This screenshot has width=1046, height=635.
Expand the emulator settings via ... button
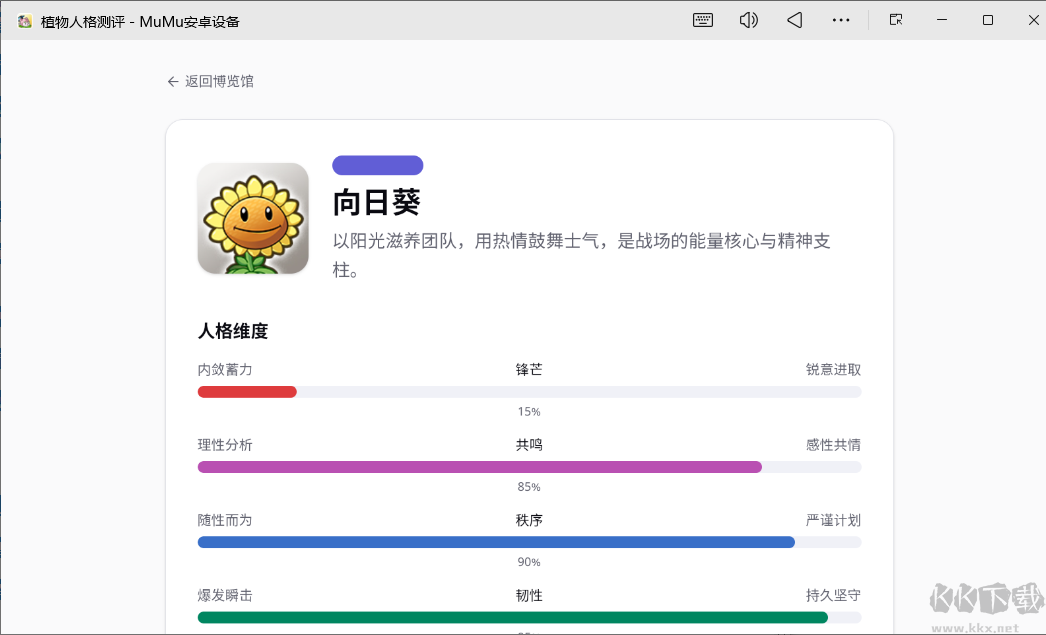841,19
